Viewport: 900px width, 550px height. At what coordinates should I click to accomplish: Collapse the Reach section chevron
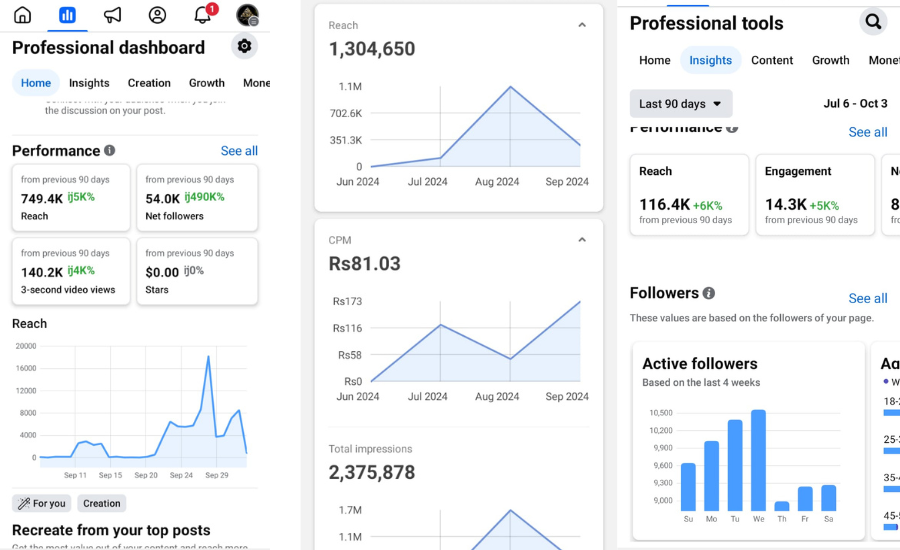tap(582, 25)
